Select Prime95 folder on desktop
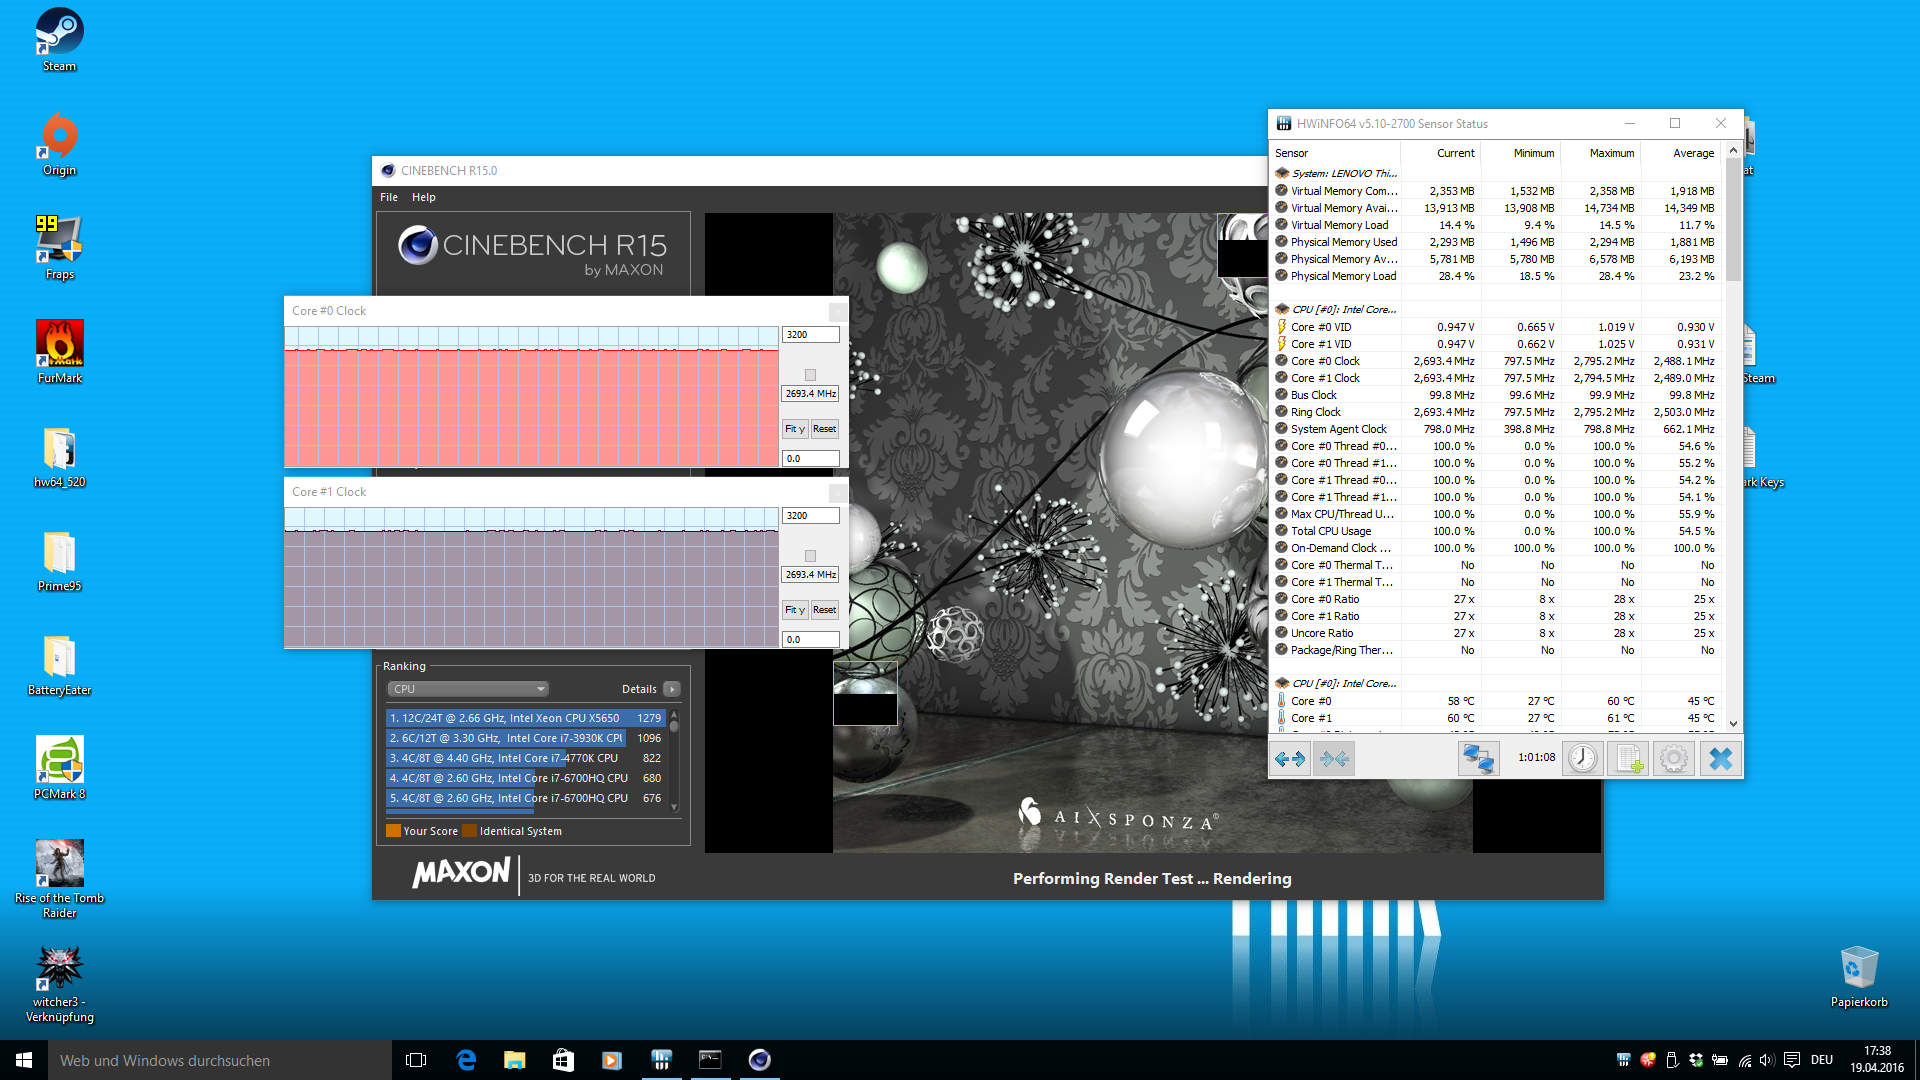The height and width of the screenshot is (1080, 1920). pos(59,560)
